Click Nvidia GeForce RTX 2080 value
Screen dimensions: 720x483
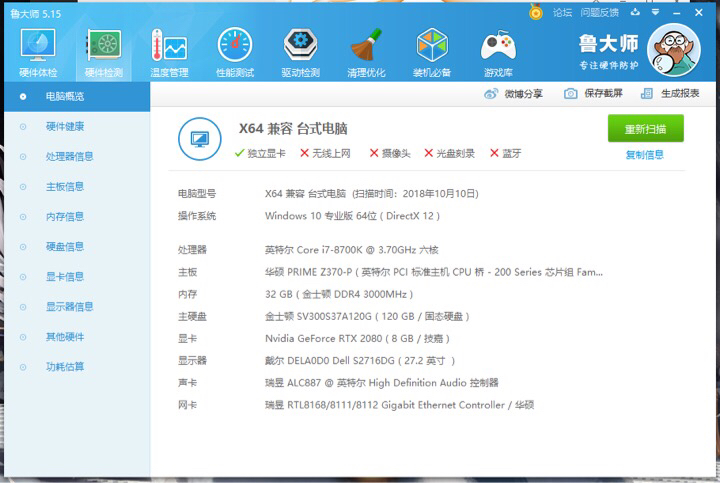click(x=357, y=338)
